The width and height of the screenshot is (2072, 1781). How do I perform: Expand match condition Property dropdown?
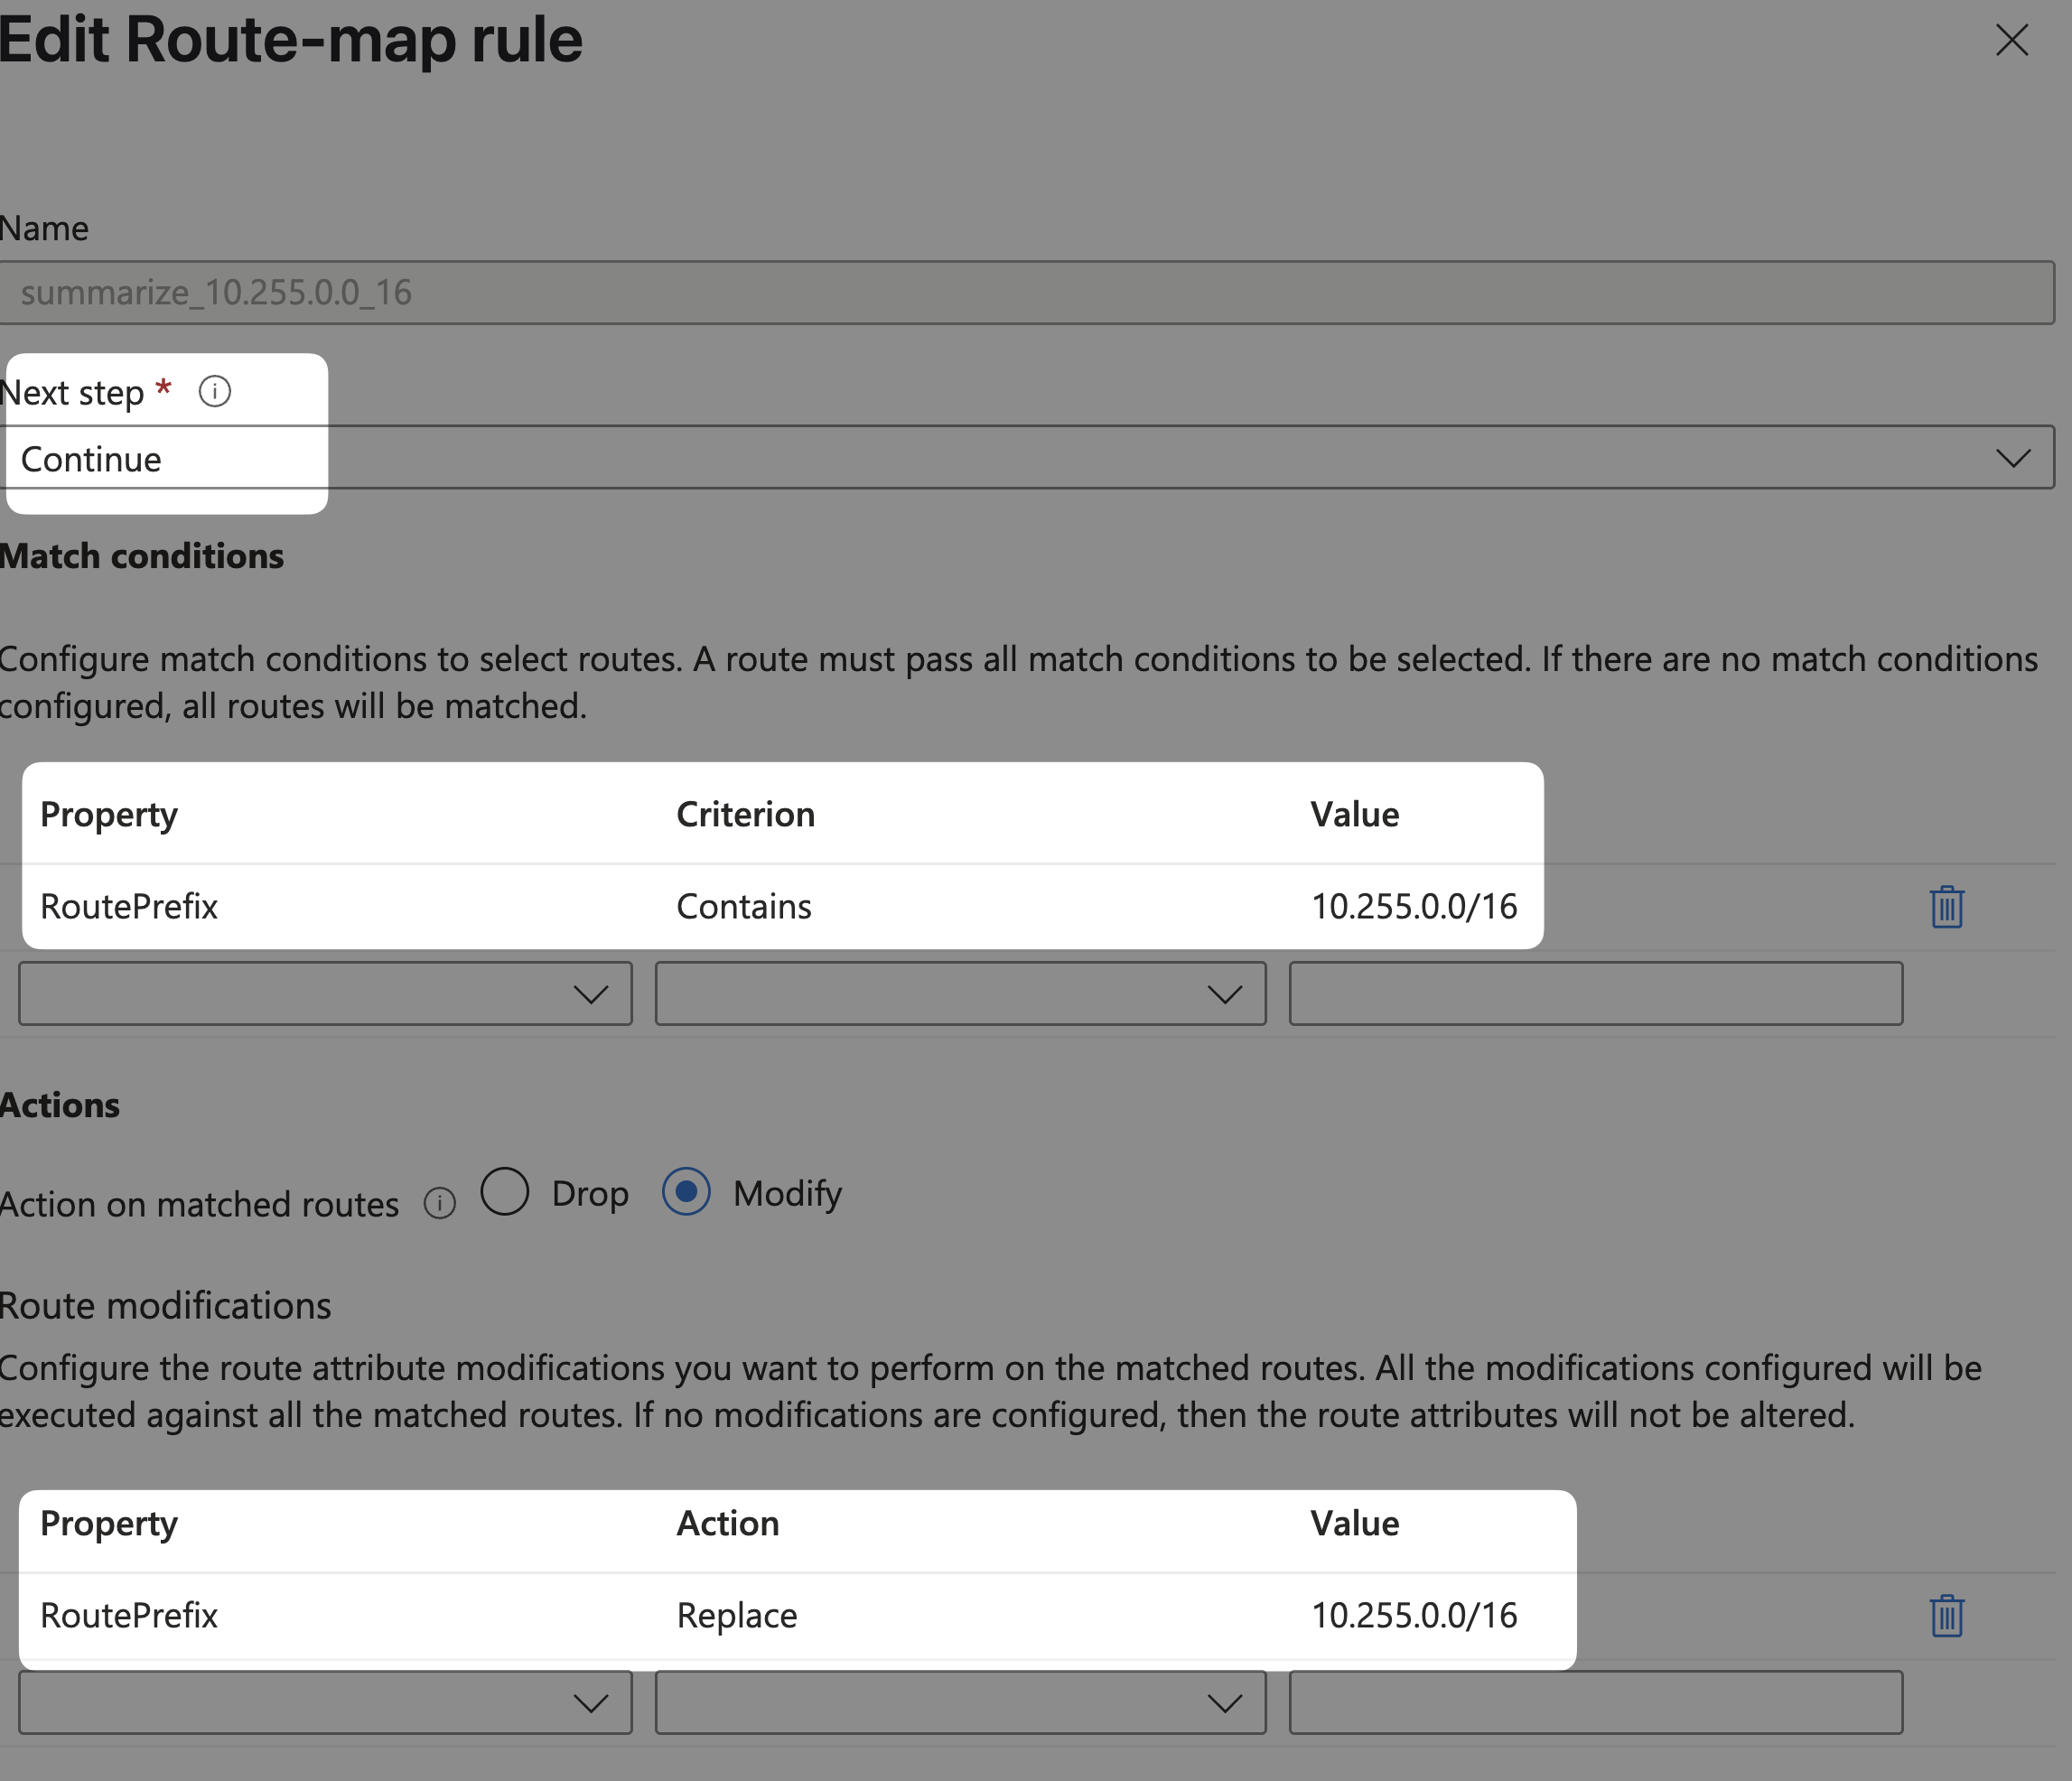pos(325,994)
